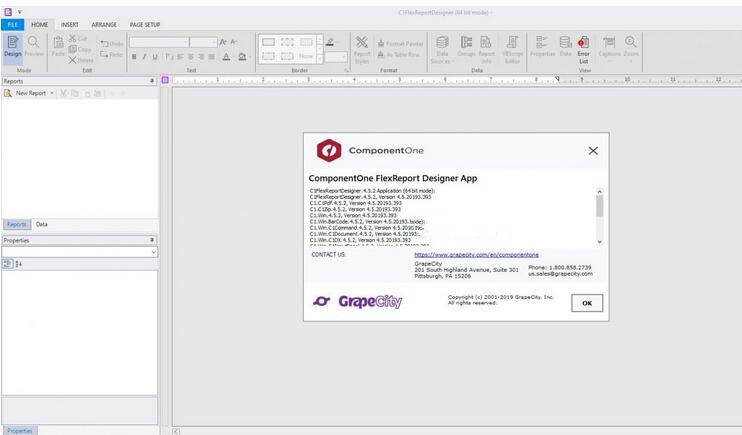Show the Properties window from View group
Screen dimensions: 742x435
click(542, 46)
